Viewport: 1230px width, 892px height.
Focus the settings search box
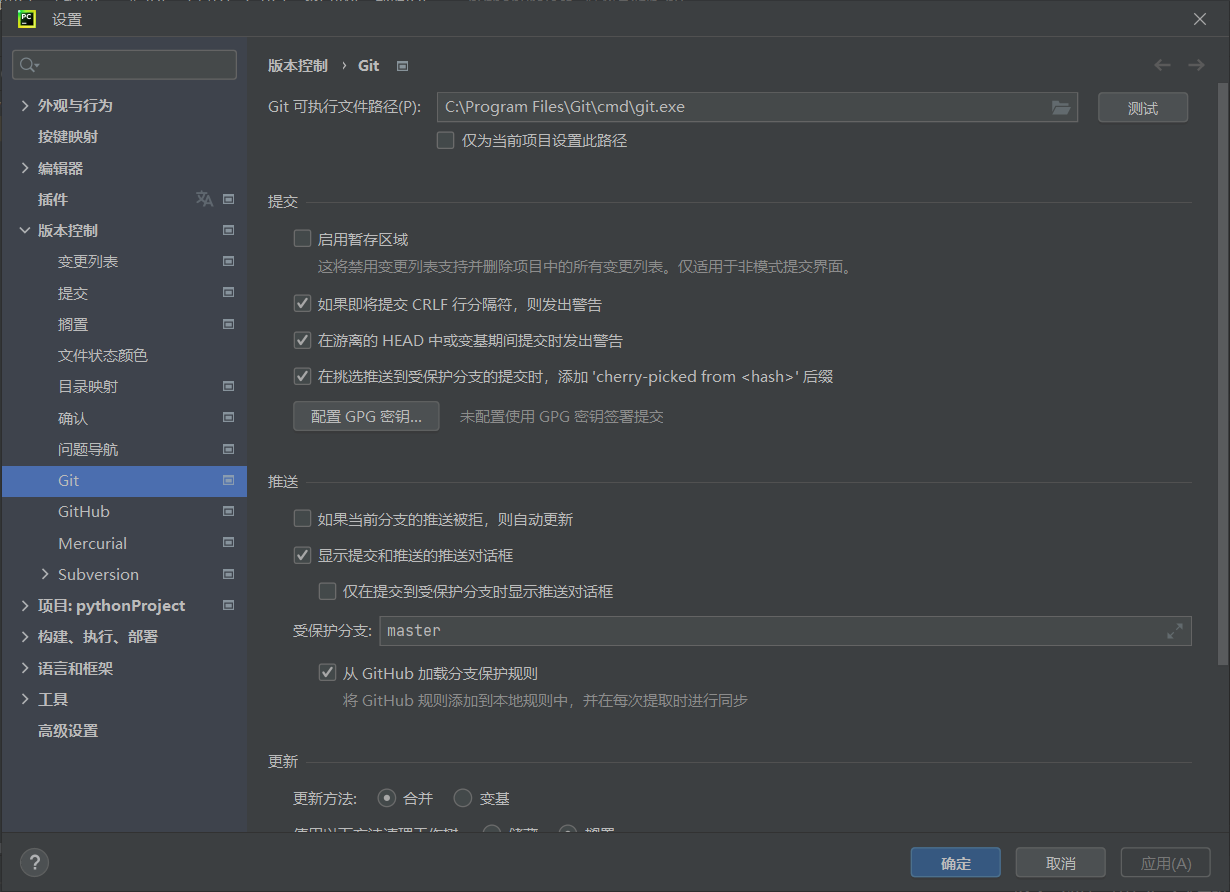coord(124,65)
